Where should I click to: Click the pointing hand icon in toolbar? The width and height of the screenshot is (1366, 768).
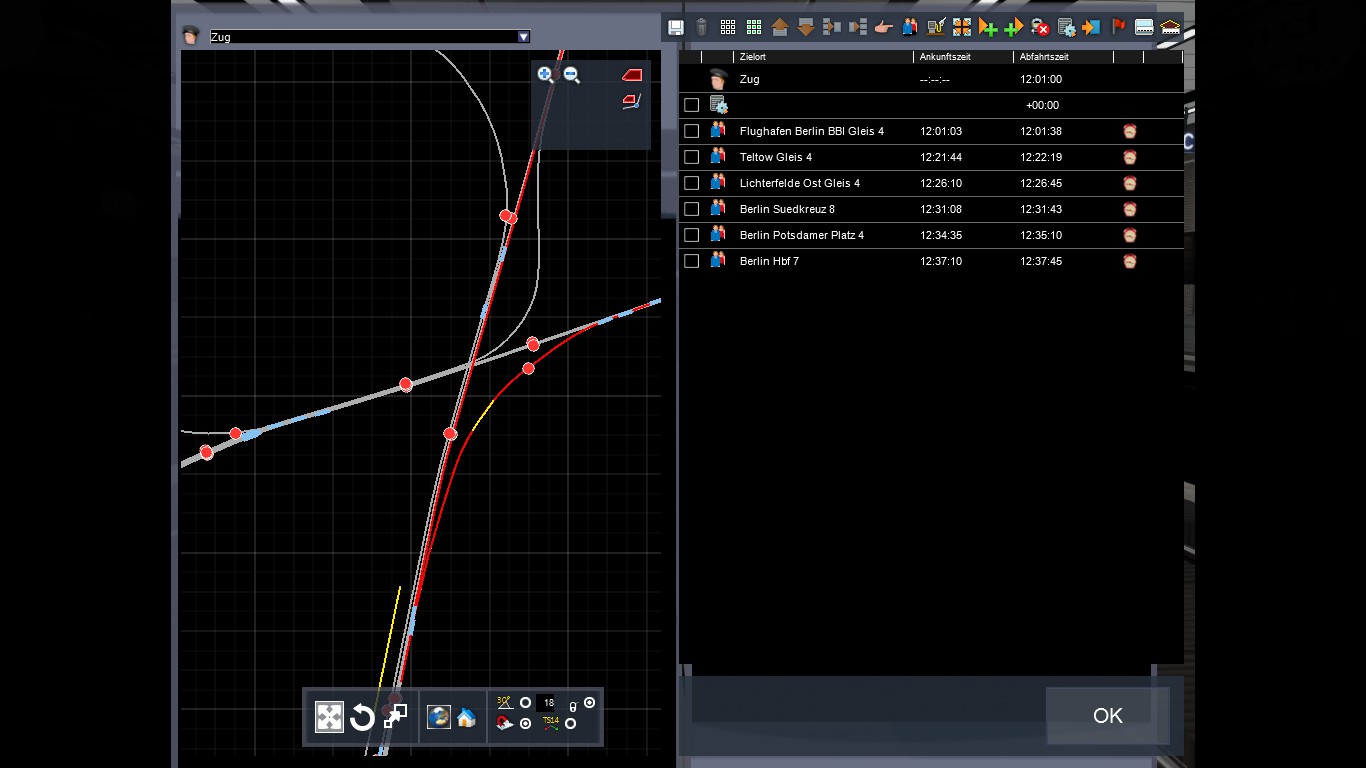pyautogui.click(x=883, y=28)
